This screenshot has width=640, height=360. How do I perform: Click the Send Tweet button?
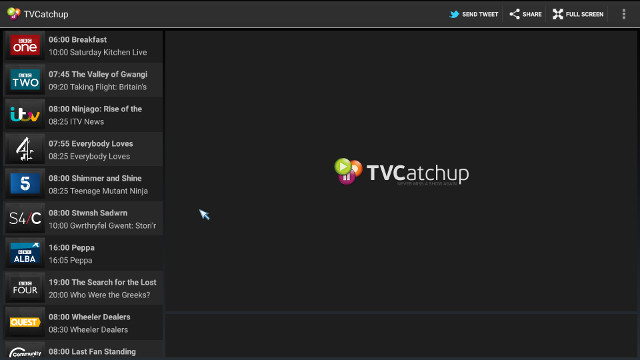pos(474,14)
